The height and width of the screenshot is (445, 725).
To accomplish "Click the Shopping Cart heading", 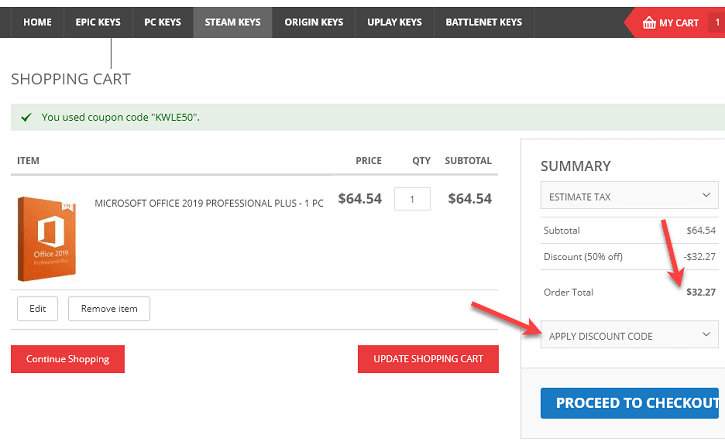I will 71,79.
